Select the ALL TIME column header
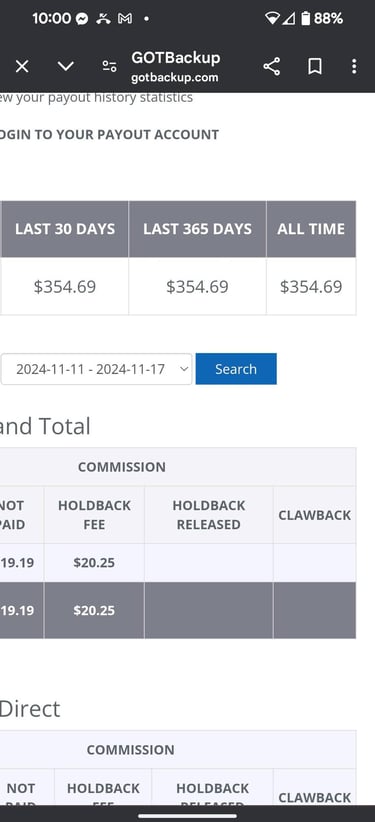This screenshot has width=375, height=822. (311, 229)
